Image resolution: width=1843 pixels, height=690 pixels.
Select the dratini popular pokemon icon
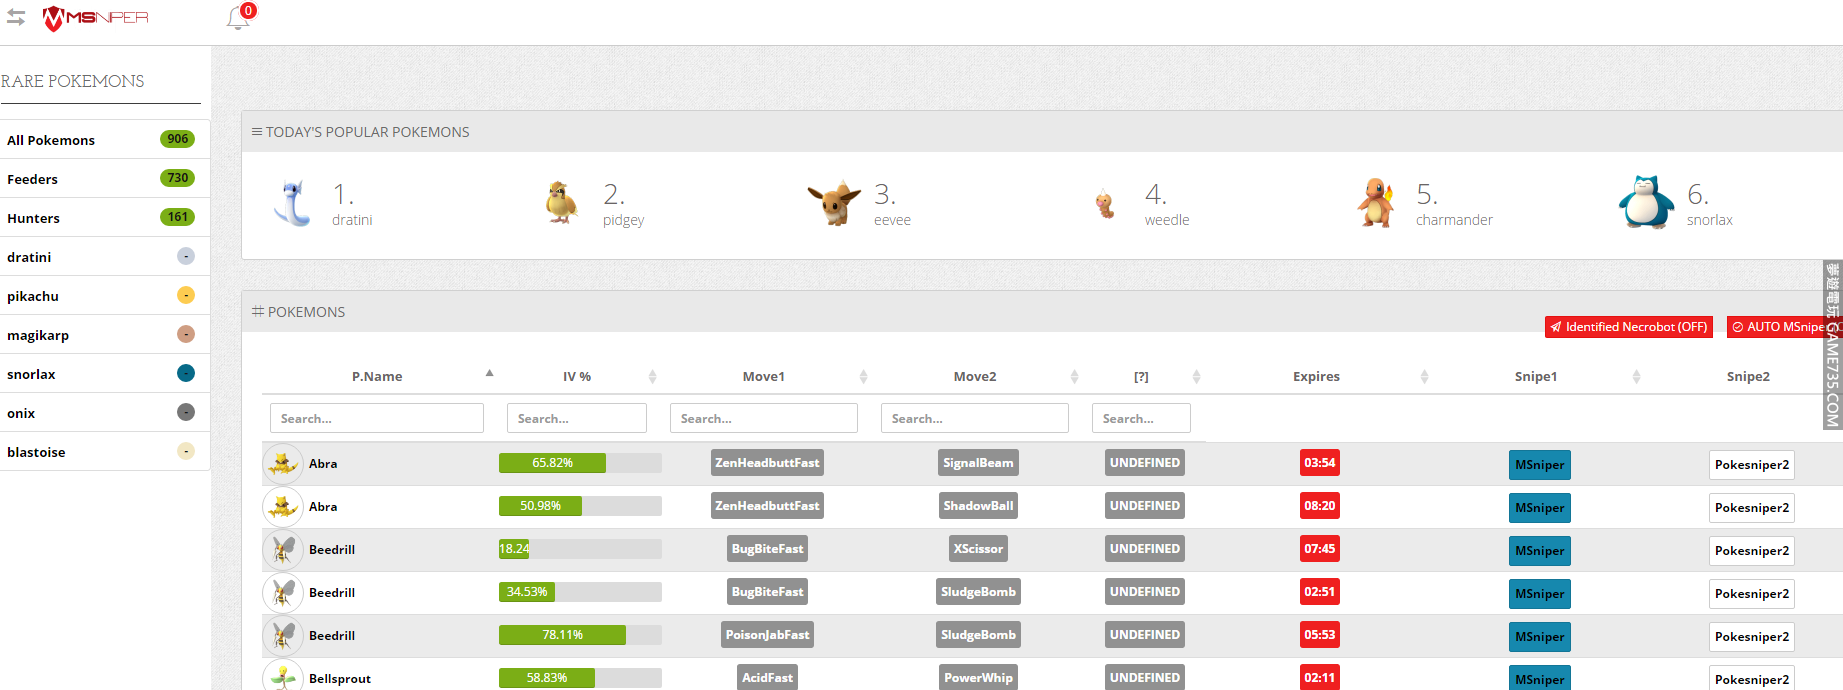click(293, 203)
